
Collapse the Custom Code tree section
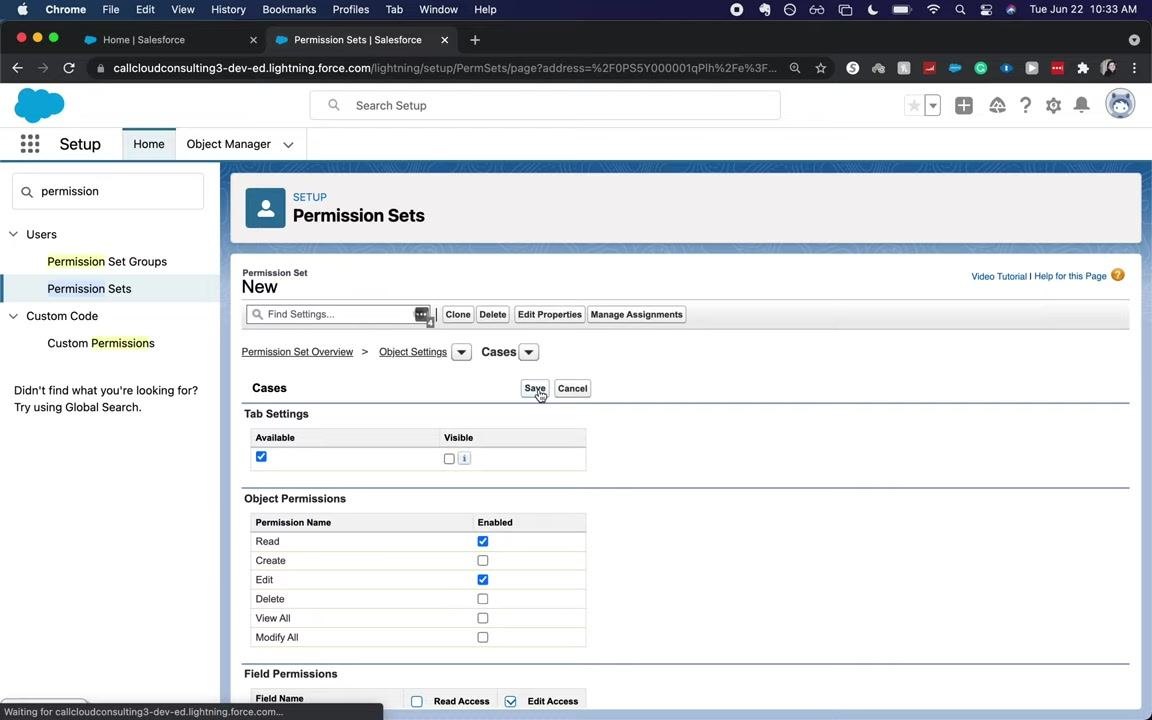click(x=13, y=316)
